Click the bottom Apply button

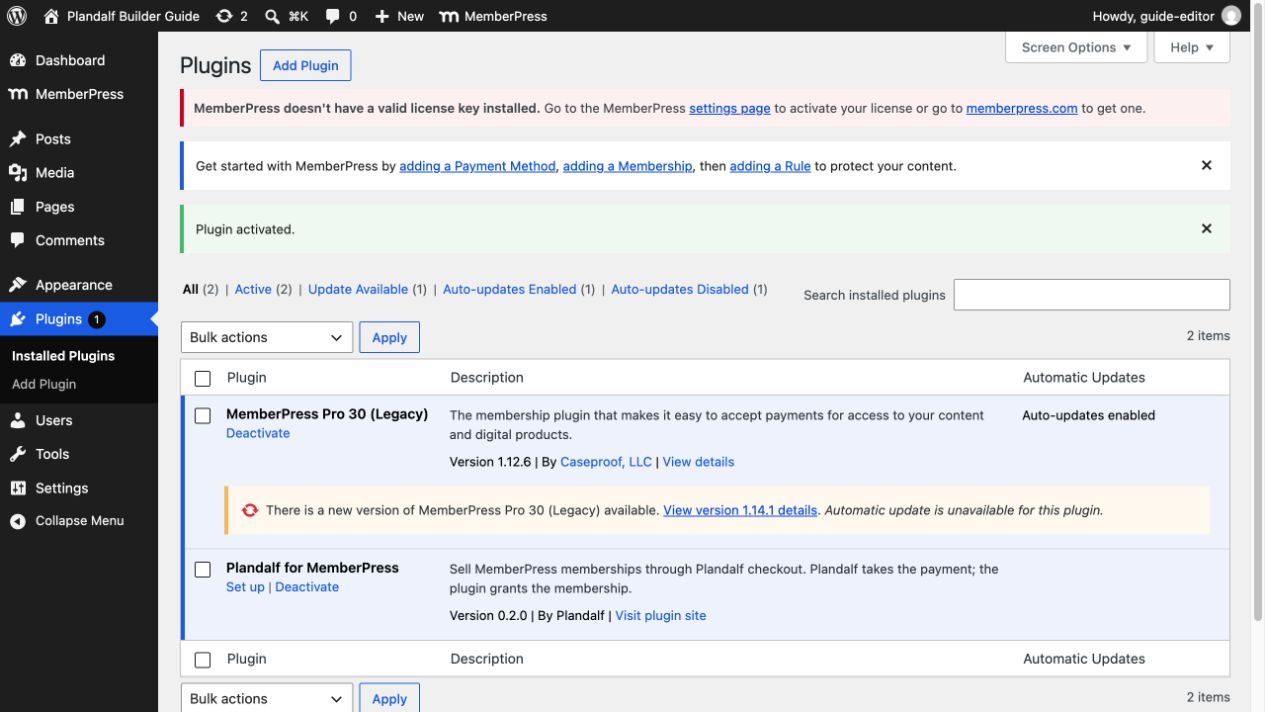pos(389,698)
